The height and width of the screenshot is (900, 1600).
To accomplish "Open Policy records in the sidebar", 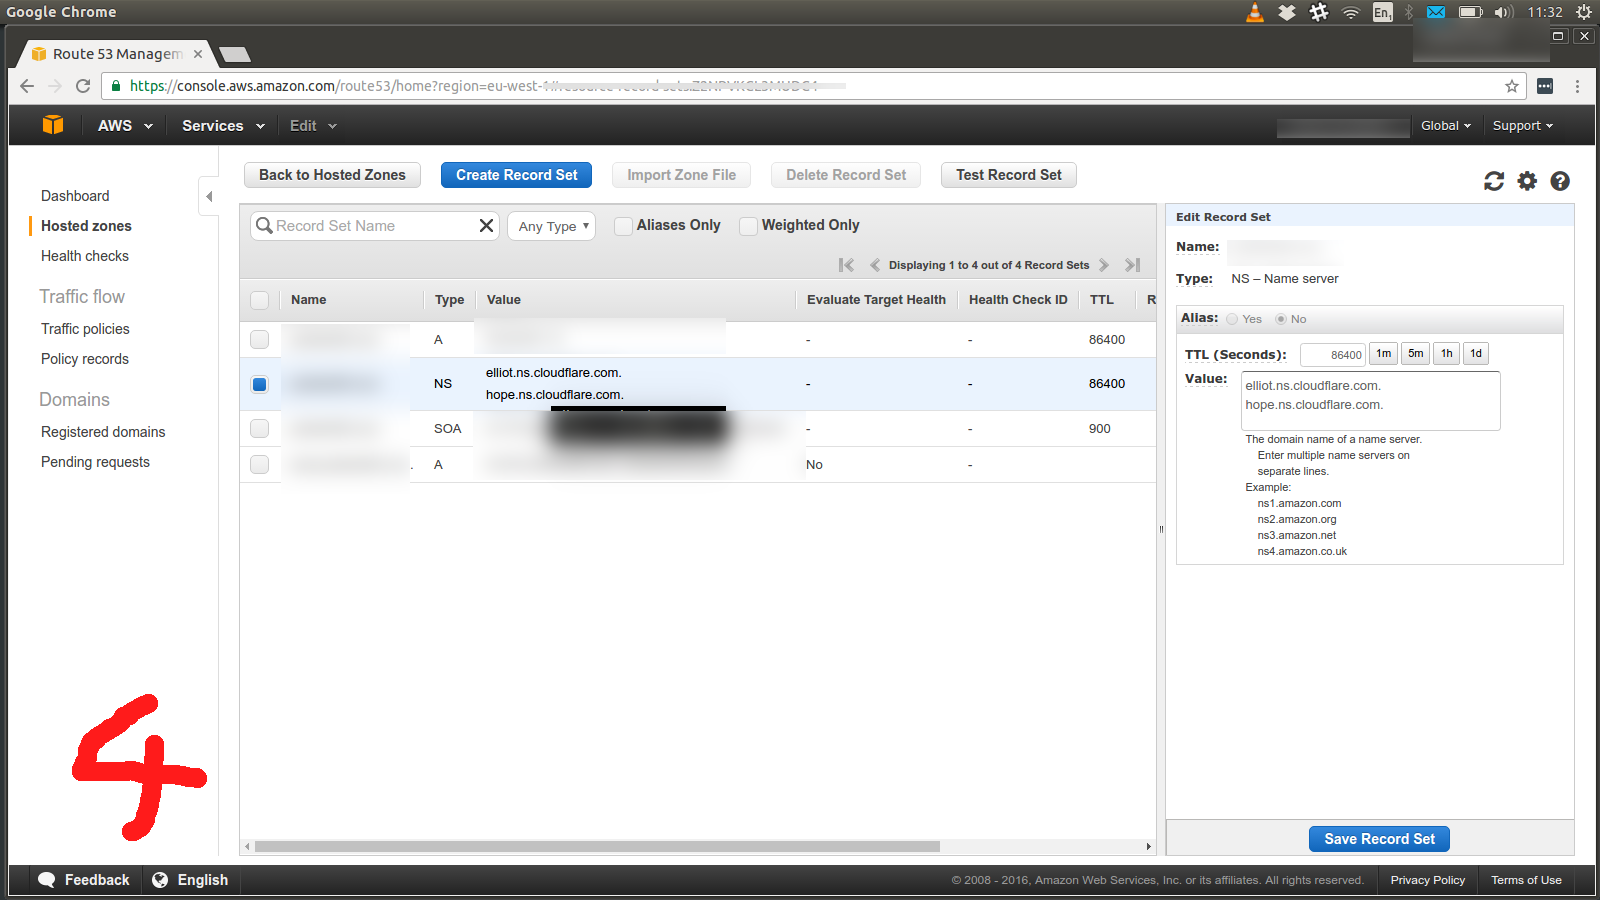I will 85,359.
